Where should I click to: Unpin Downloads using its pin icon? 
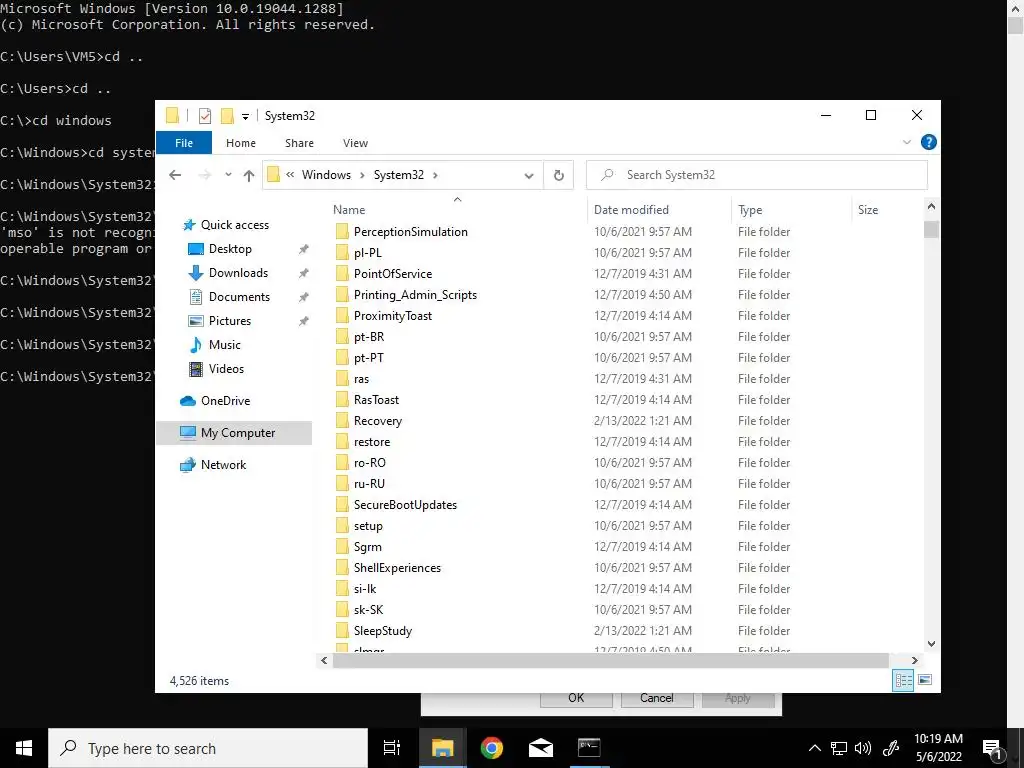click(x=304, y=273)
